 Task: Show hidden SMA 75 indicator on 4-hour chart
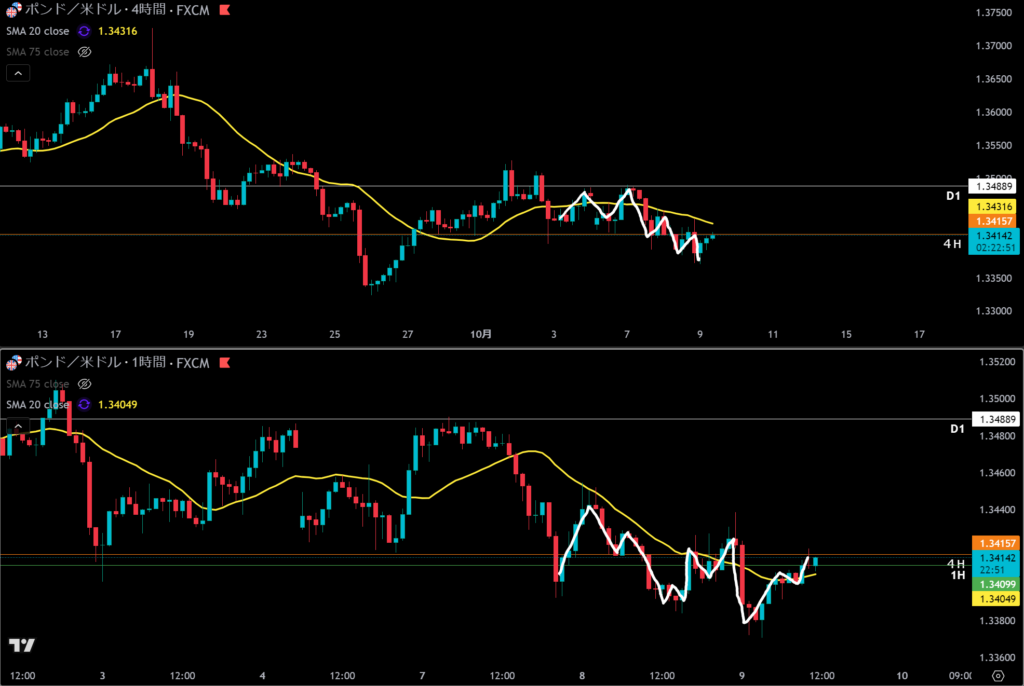coord(85,51)
